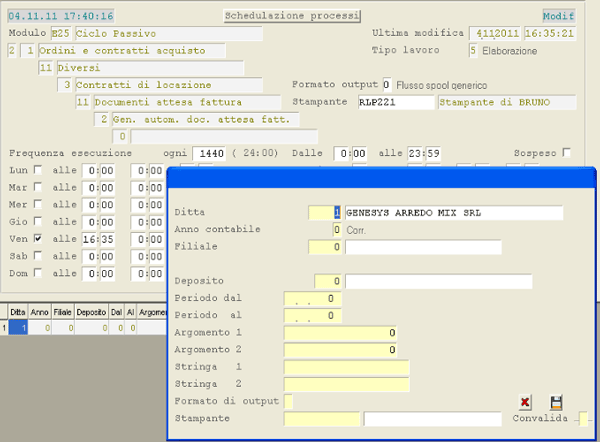Select the Deposito code field
This screenshot has height=442, width=600.
click(329, 281)
